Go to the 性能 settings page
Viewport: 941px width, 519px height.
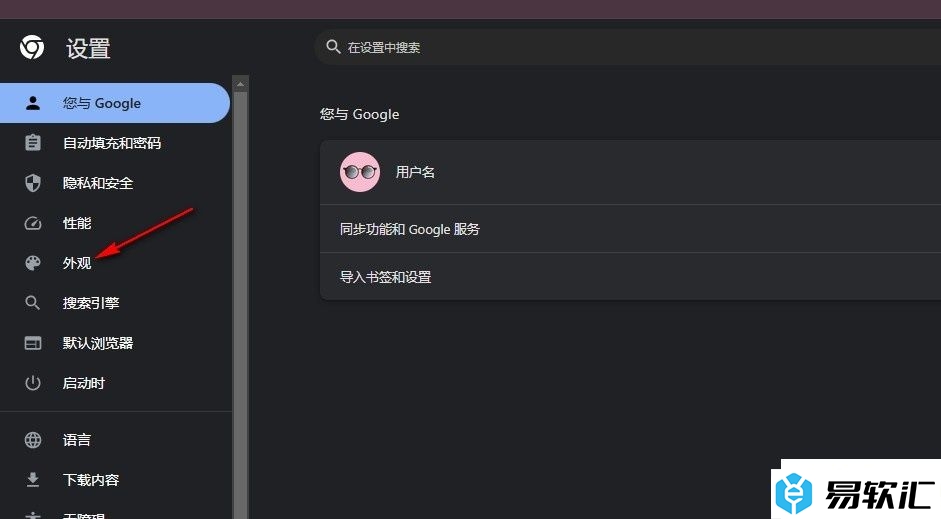click(x=115, y=223)
